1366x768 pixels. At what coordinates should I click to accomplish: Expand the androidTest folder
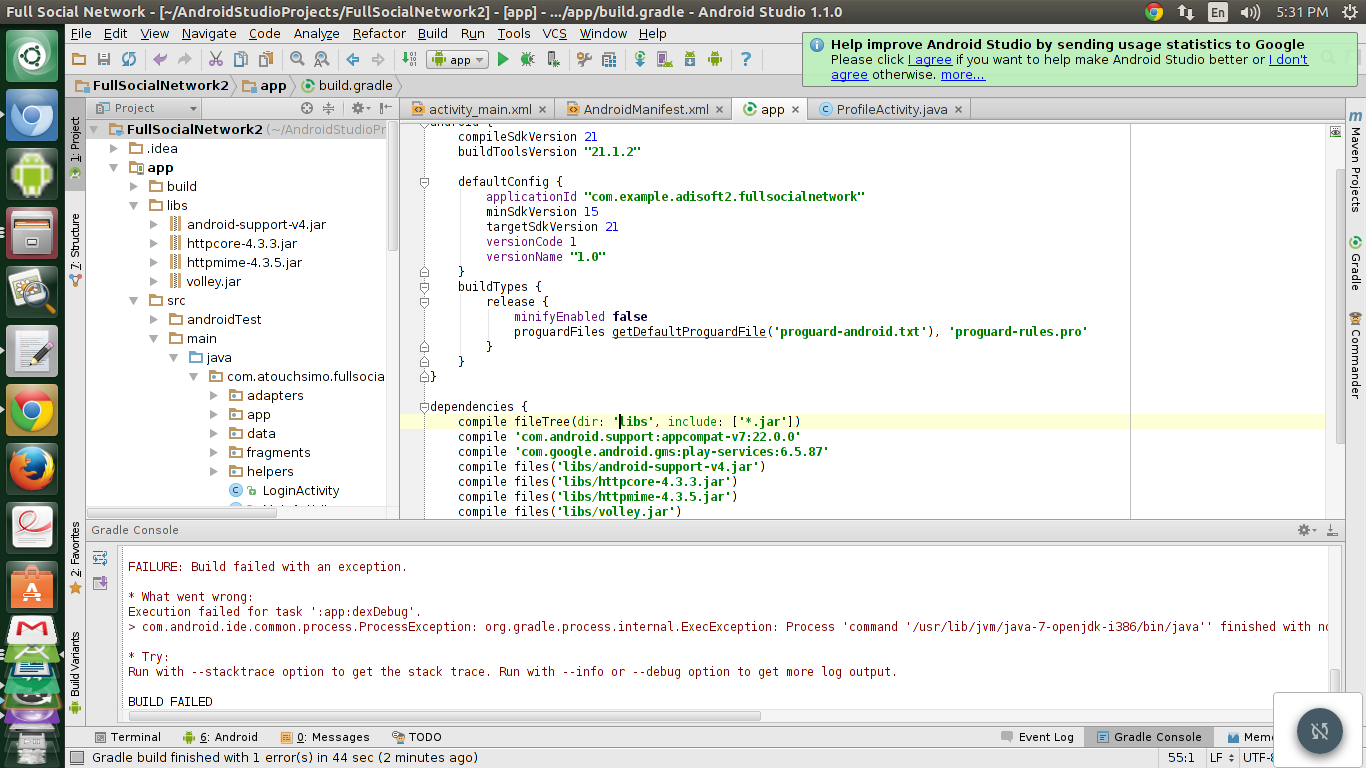[153, 319]
